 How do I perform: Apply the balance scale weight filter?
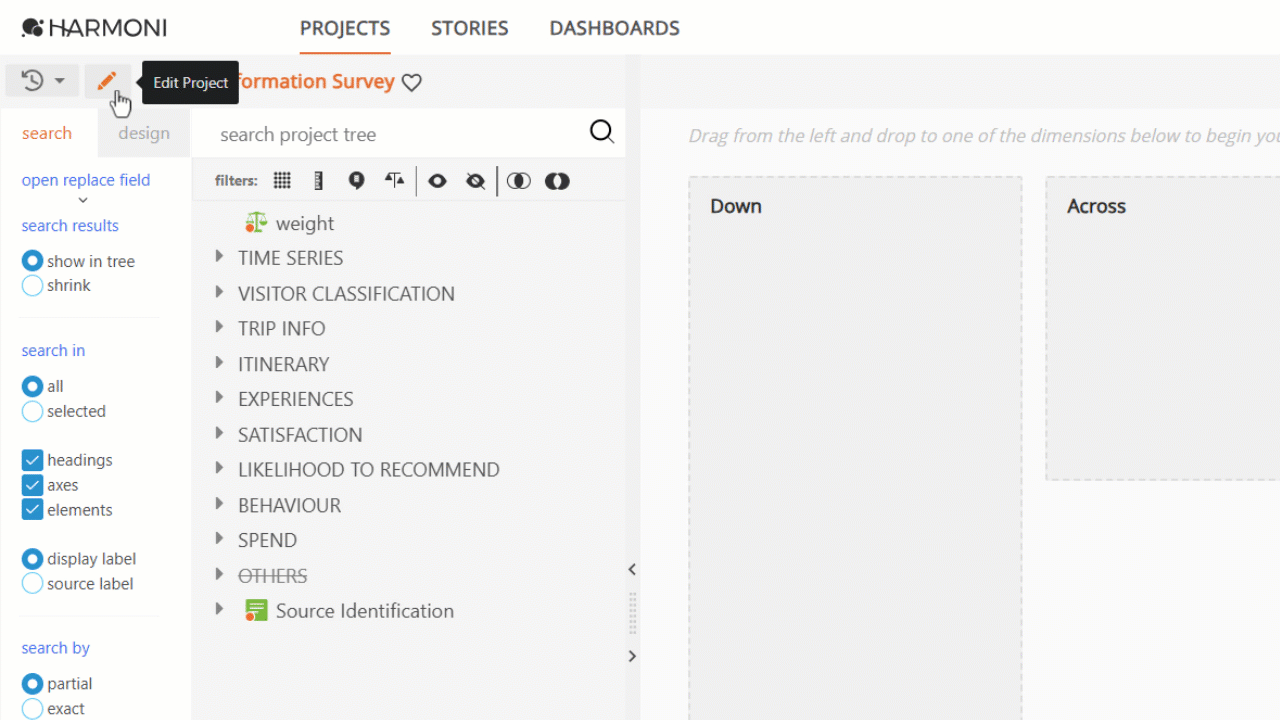pyautogui.click(x=395, y=181)
